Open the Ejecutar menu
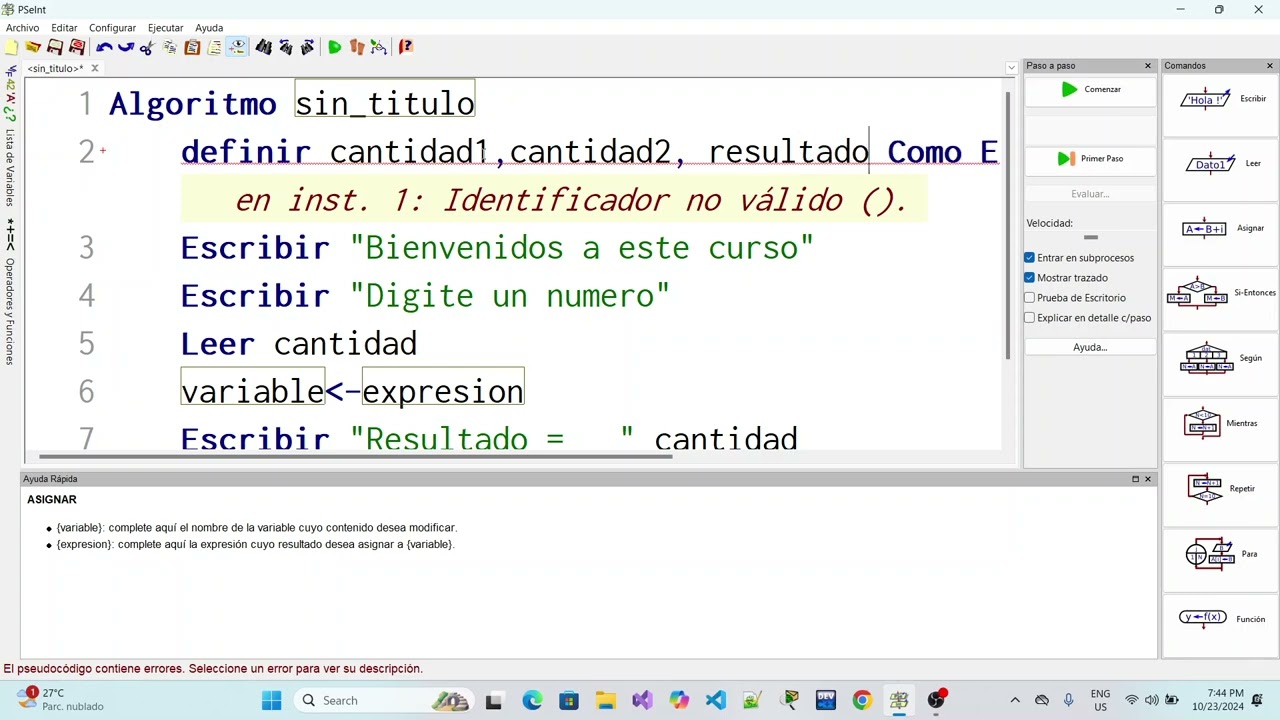This screenshot has height=720, width=1280. (x=165, y=28)
